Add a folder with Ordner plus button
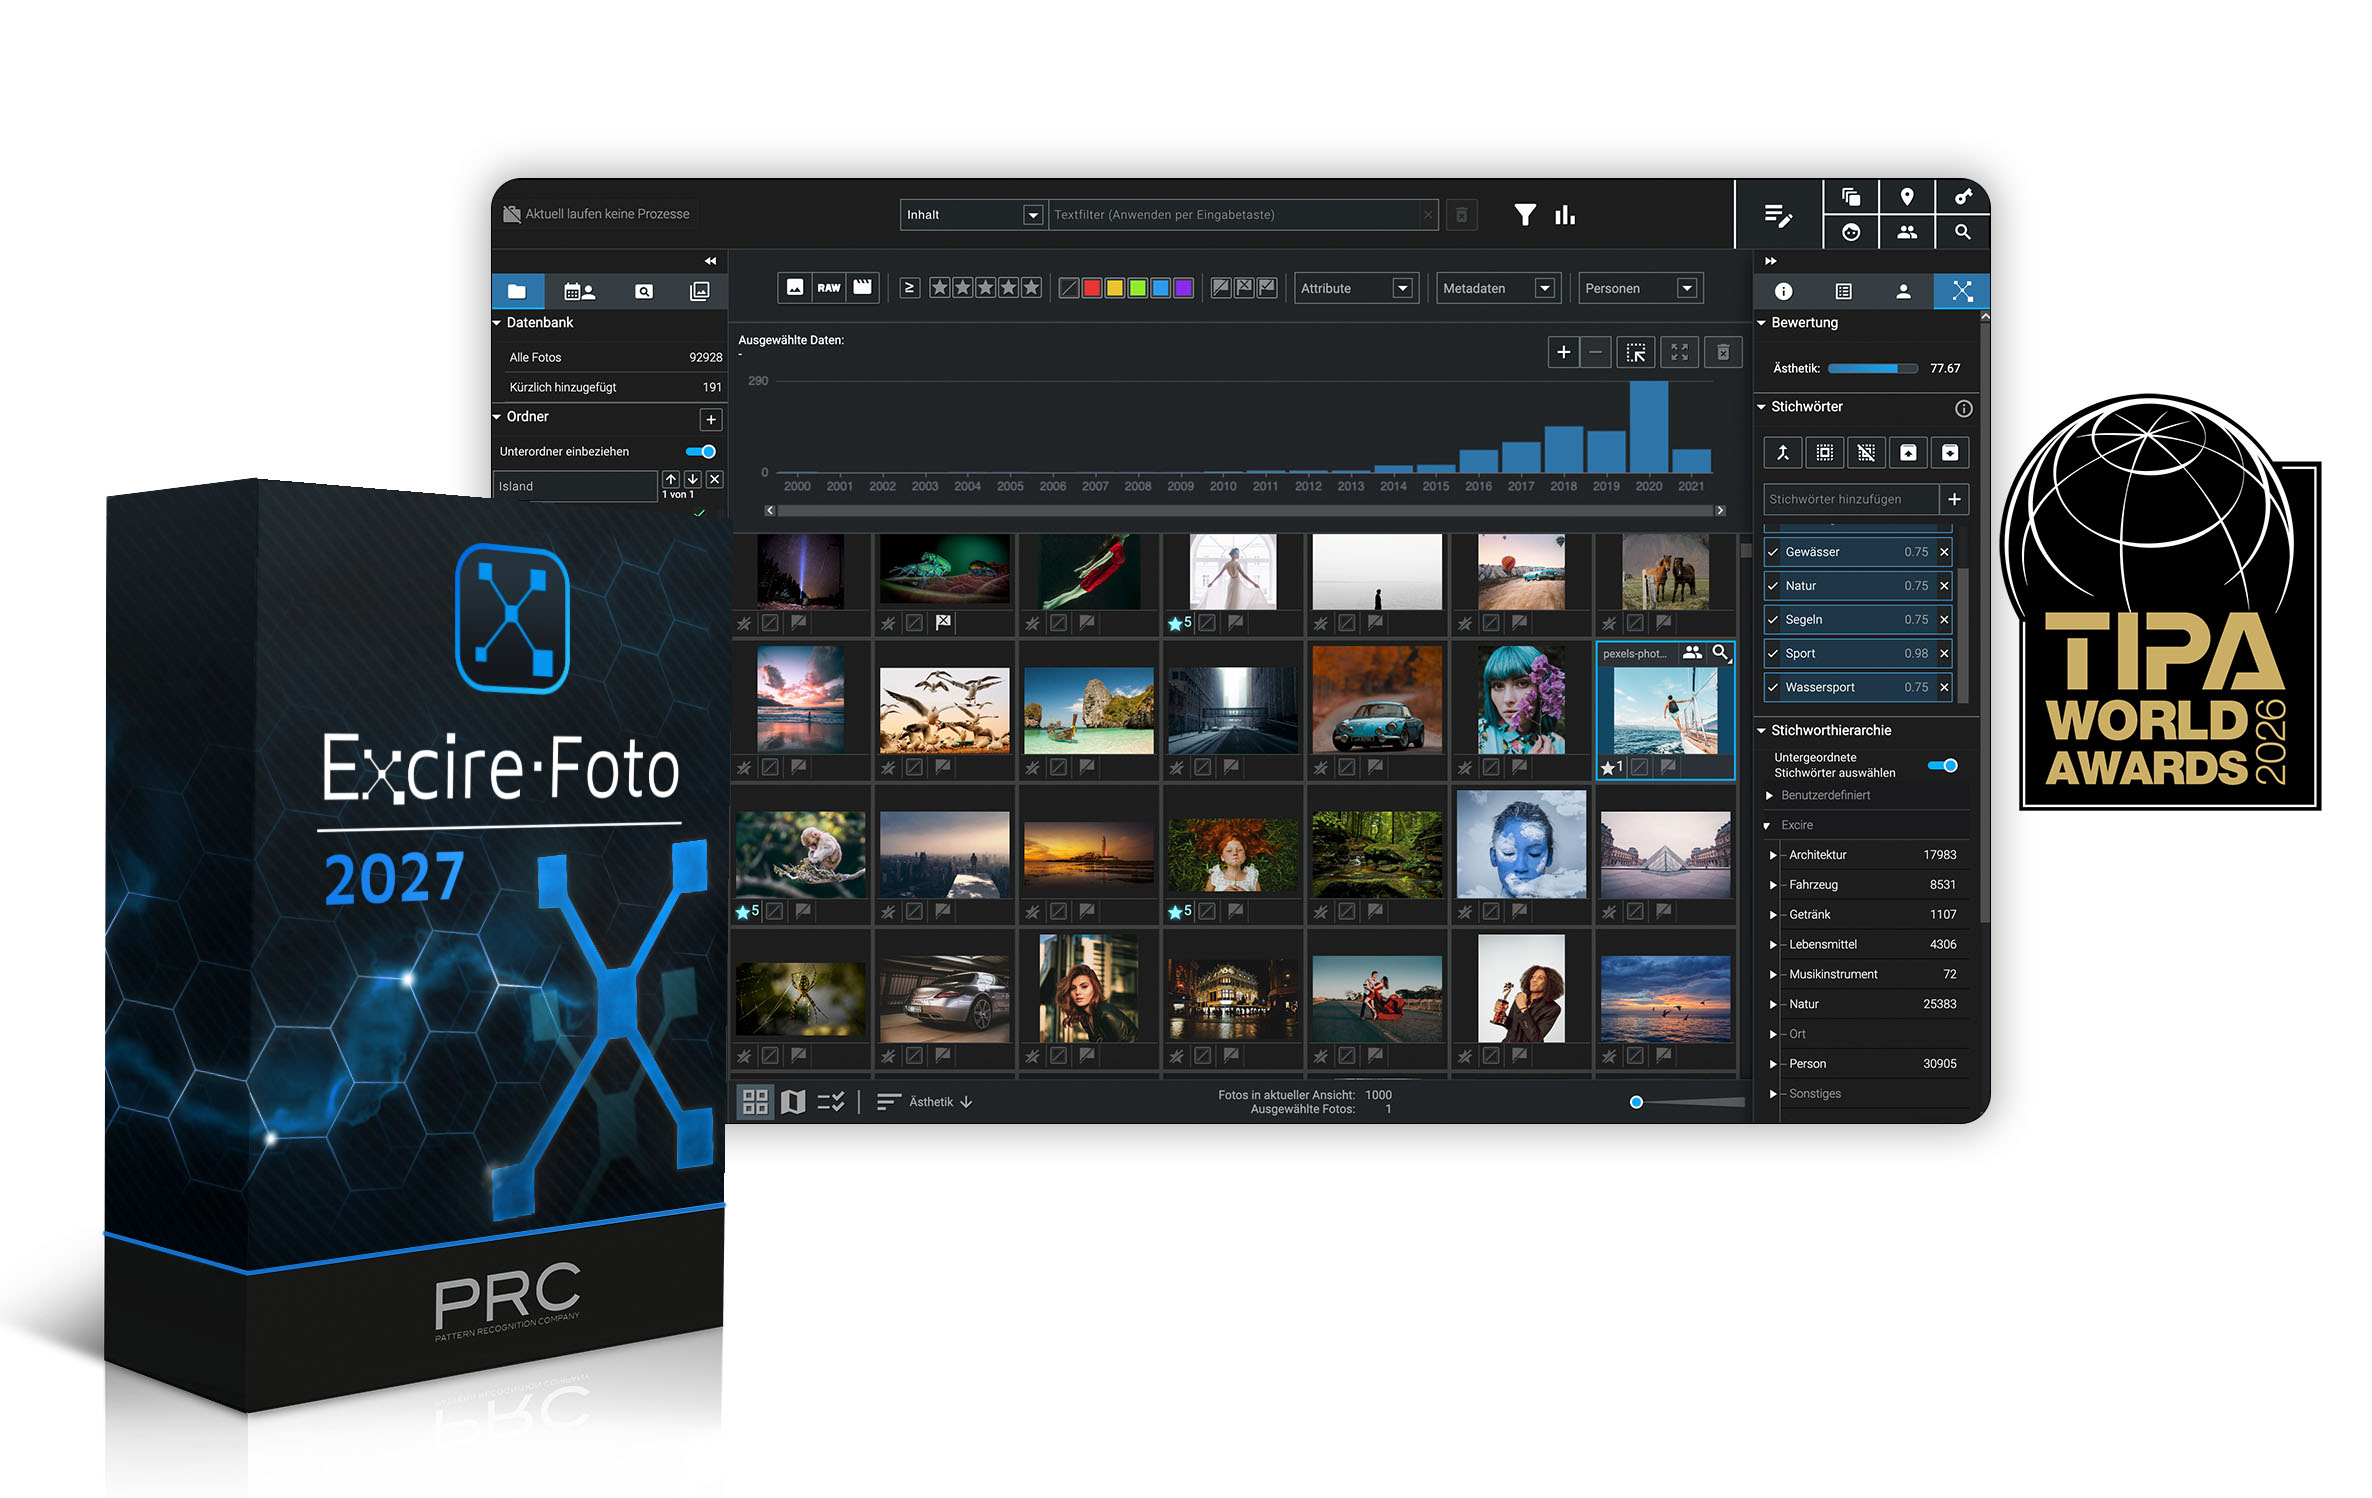Viewport: 2372px width, 1498px height. pos(711,420)
